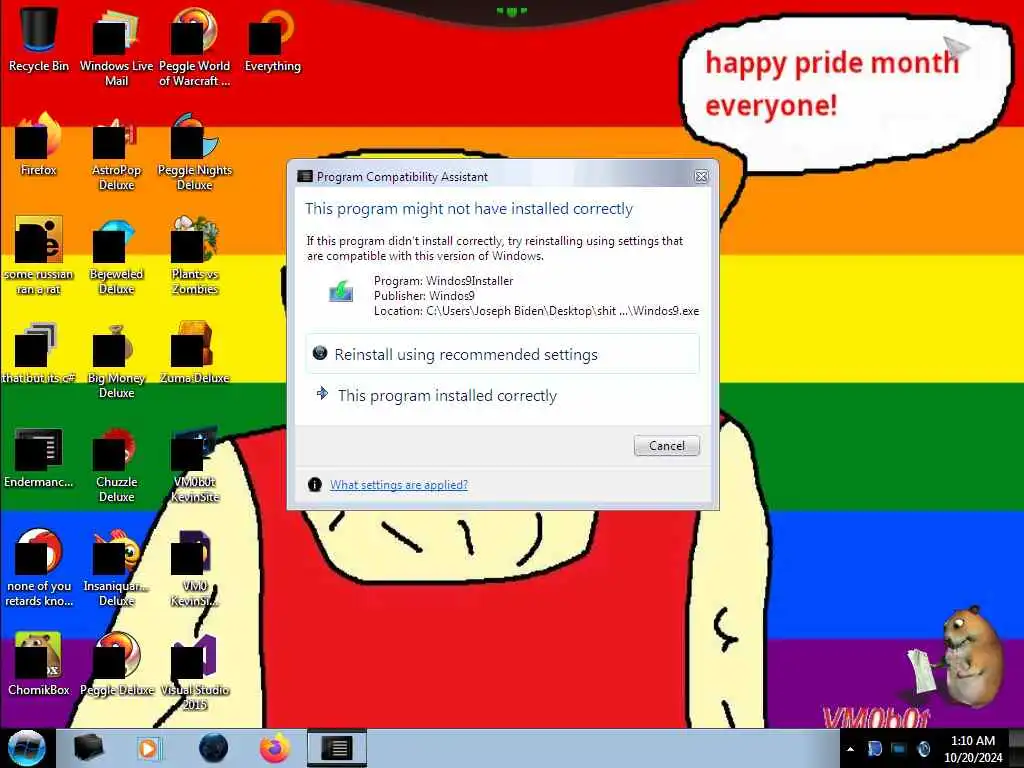The height and width of the screenshot is (768, 1024).
Task: Select AstroPop Deluxe desktop icon
Action: [x=116, y=152]
